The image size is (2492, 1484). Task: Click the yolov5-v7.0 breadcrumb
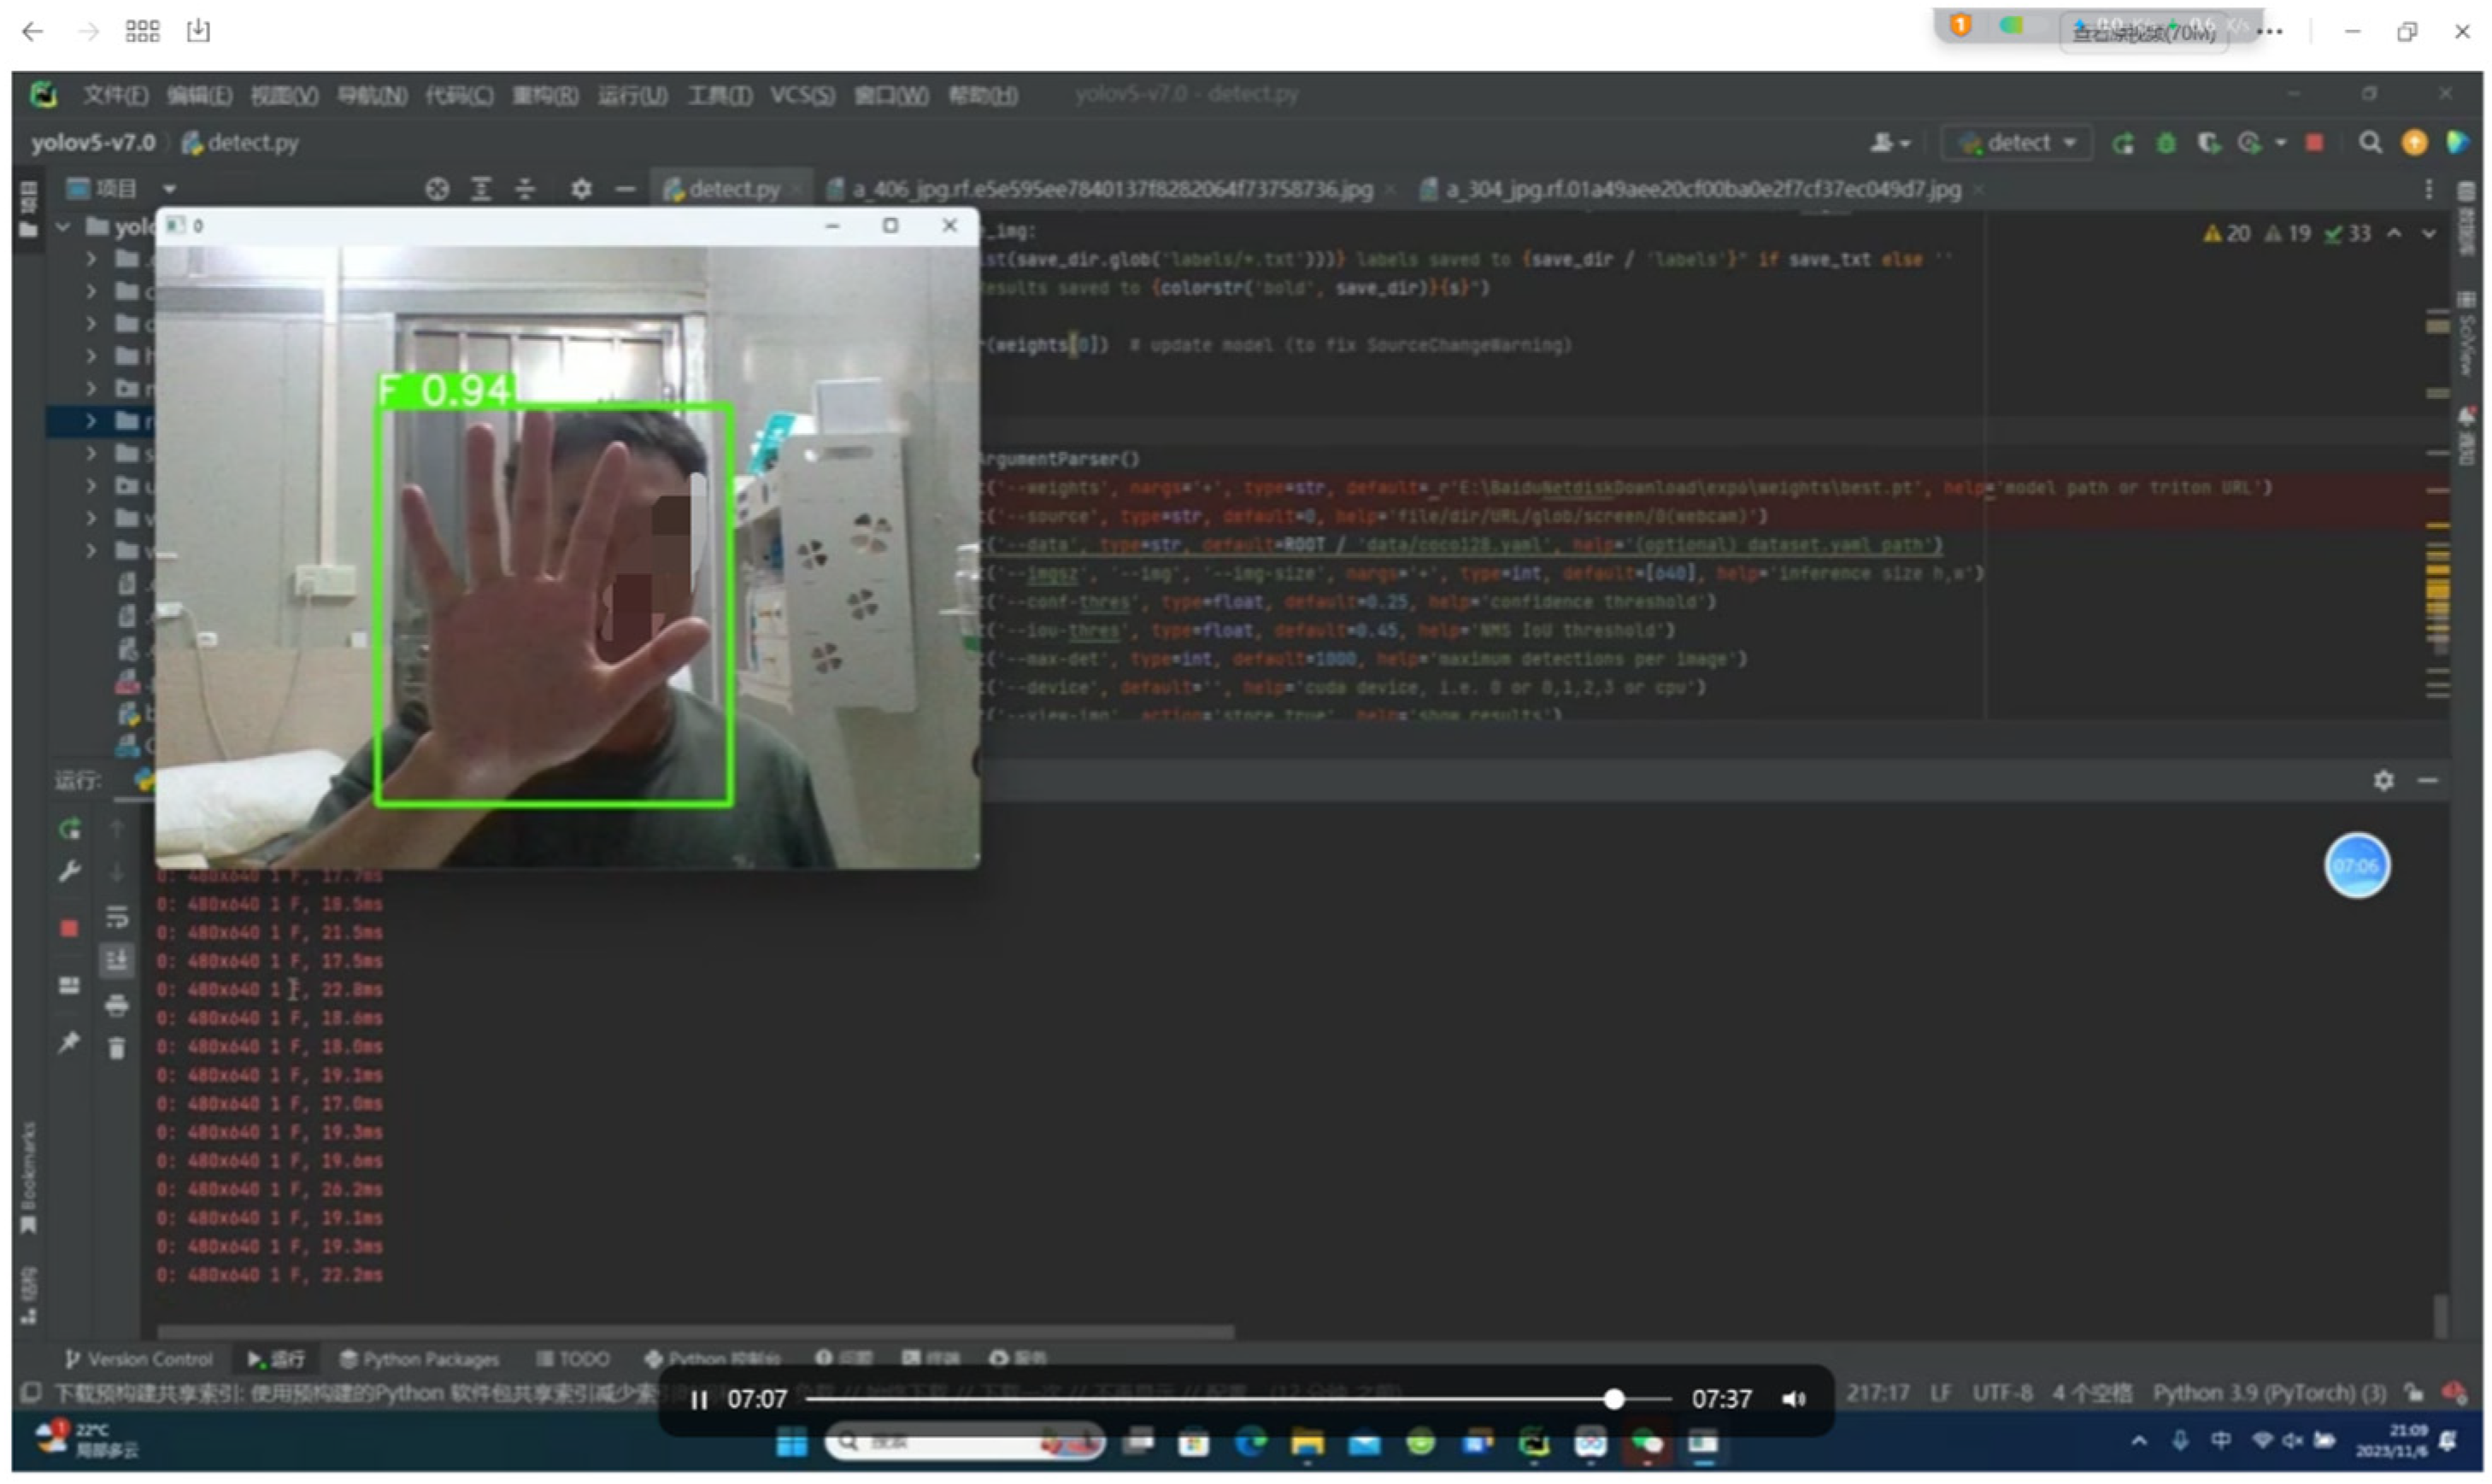(x=92, y=143)
